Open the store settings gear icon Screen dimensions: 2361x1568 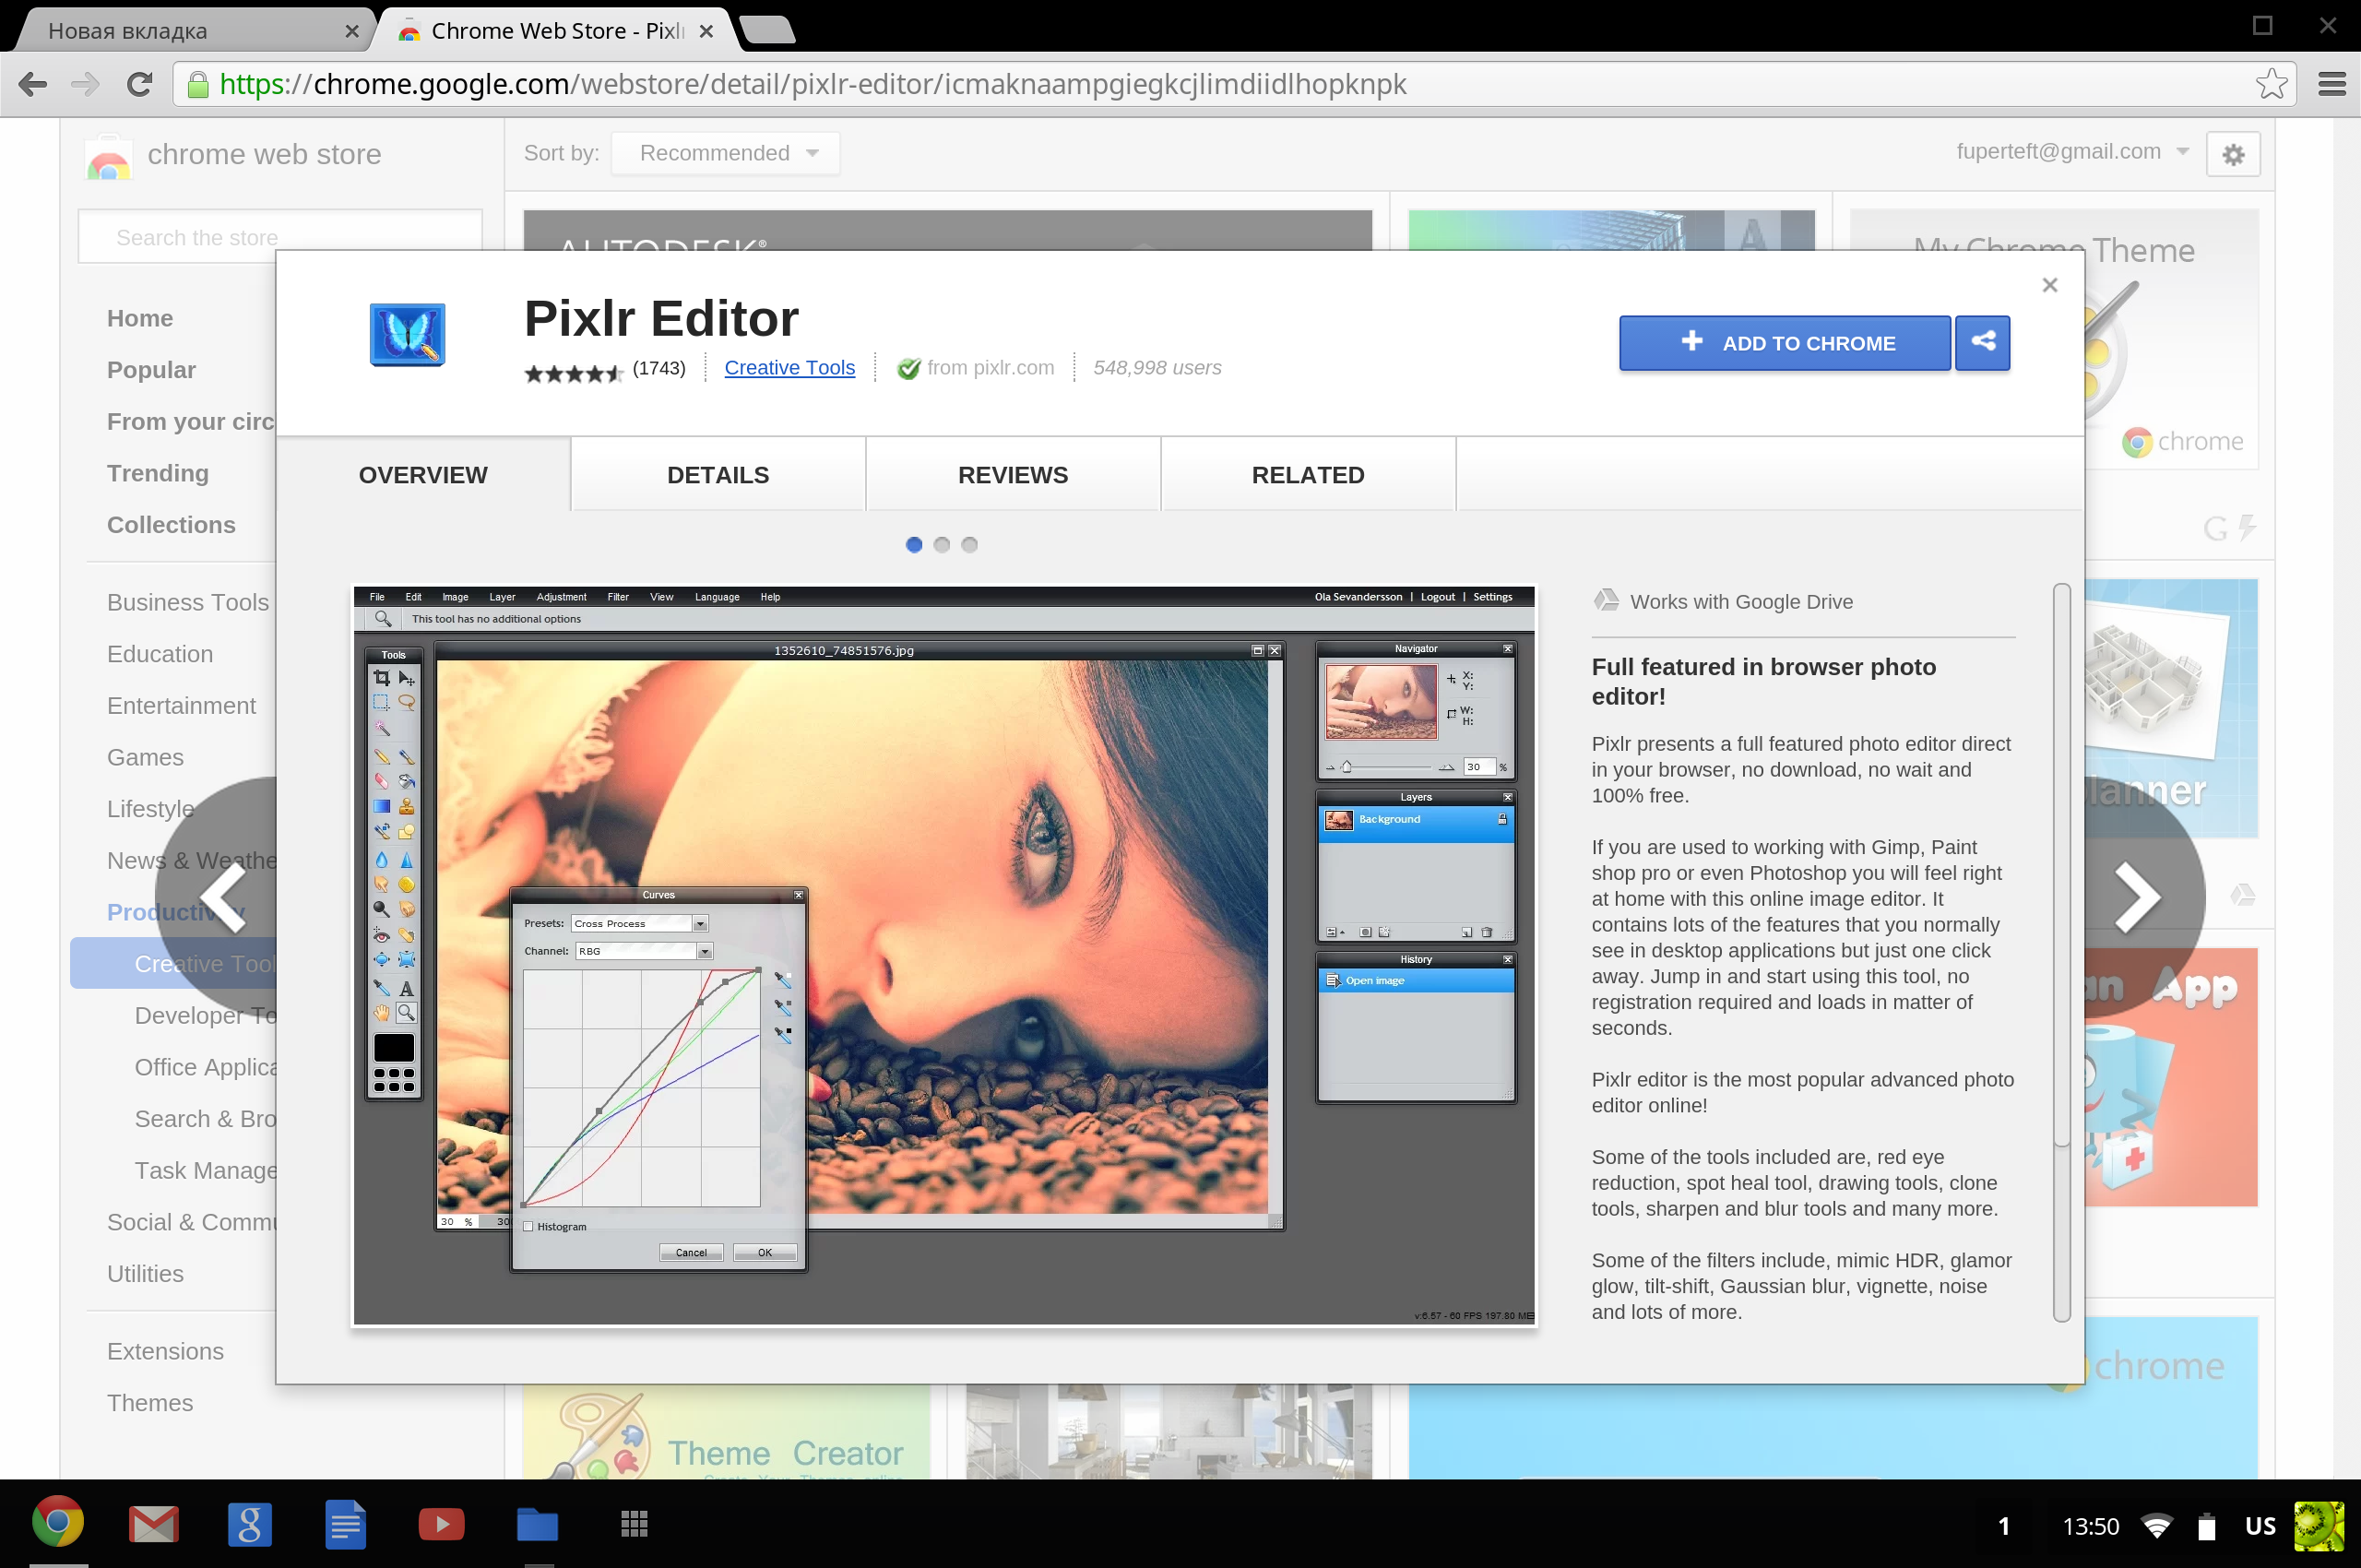coord(2232,154)
